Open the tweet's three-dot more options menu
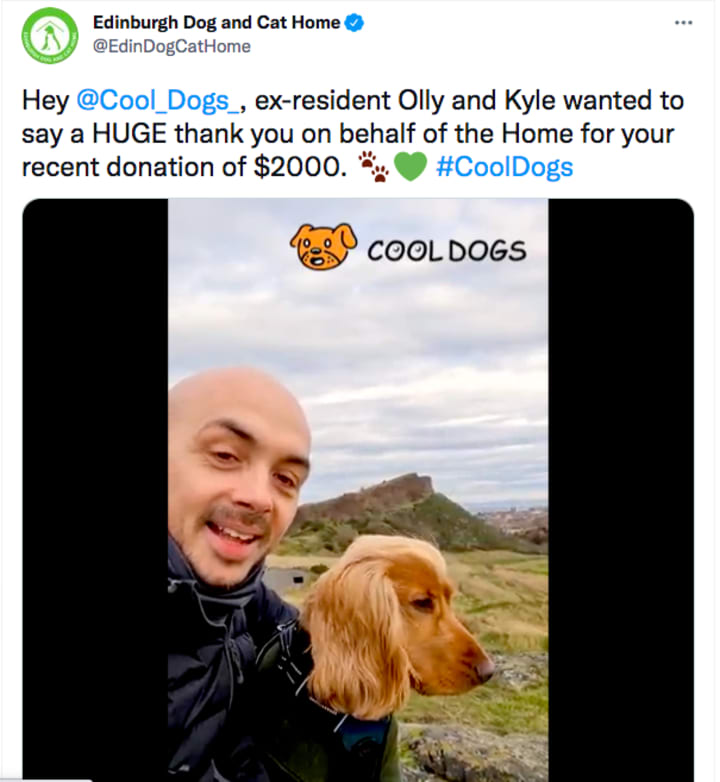 (x=683, y=22)
